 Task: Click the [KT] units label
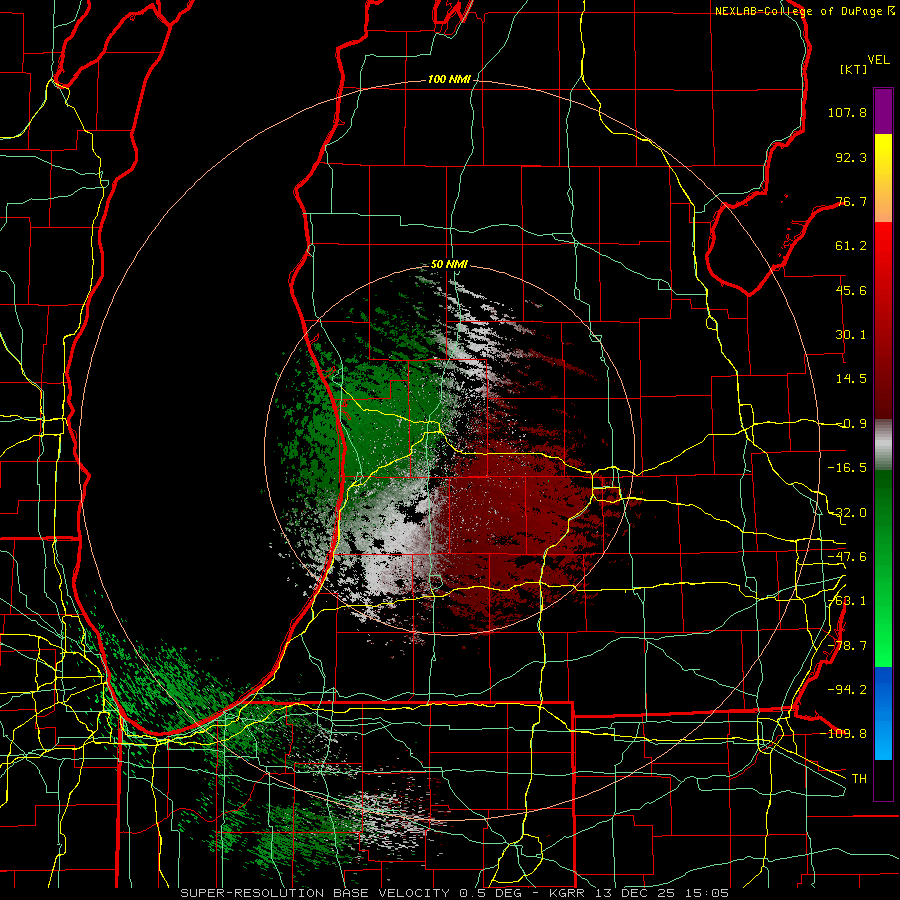click(854, 69)
